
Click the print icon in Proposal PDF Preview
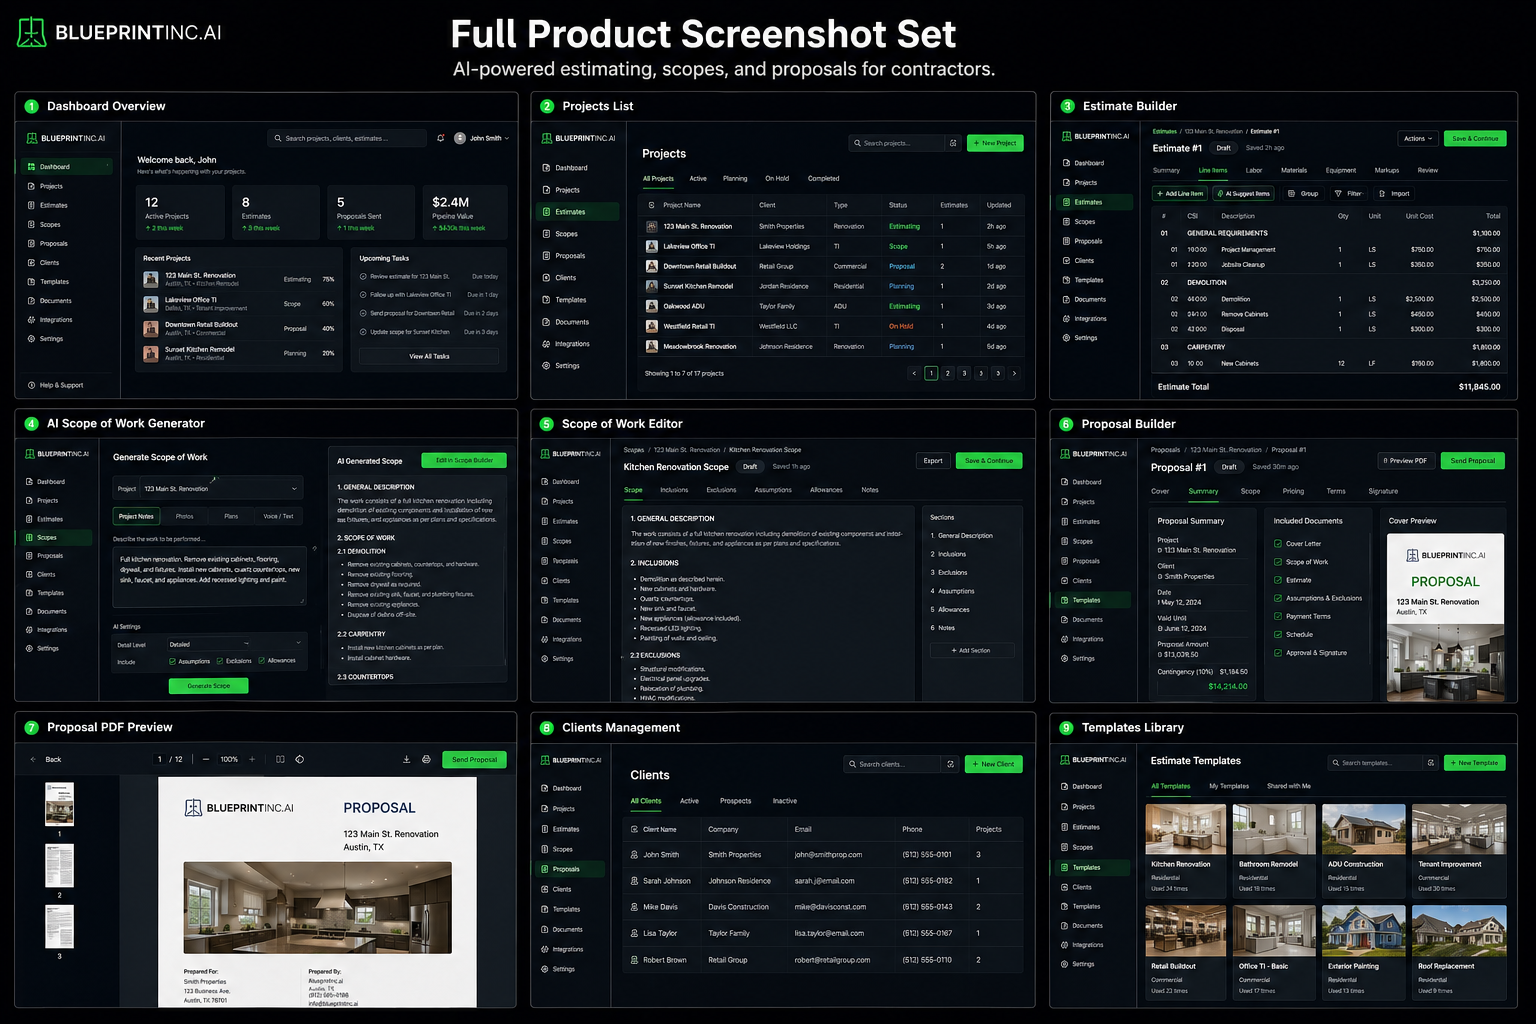(426, 760)
